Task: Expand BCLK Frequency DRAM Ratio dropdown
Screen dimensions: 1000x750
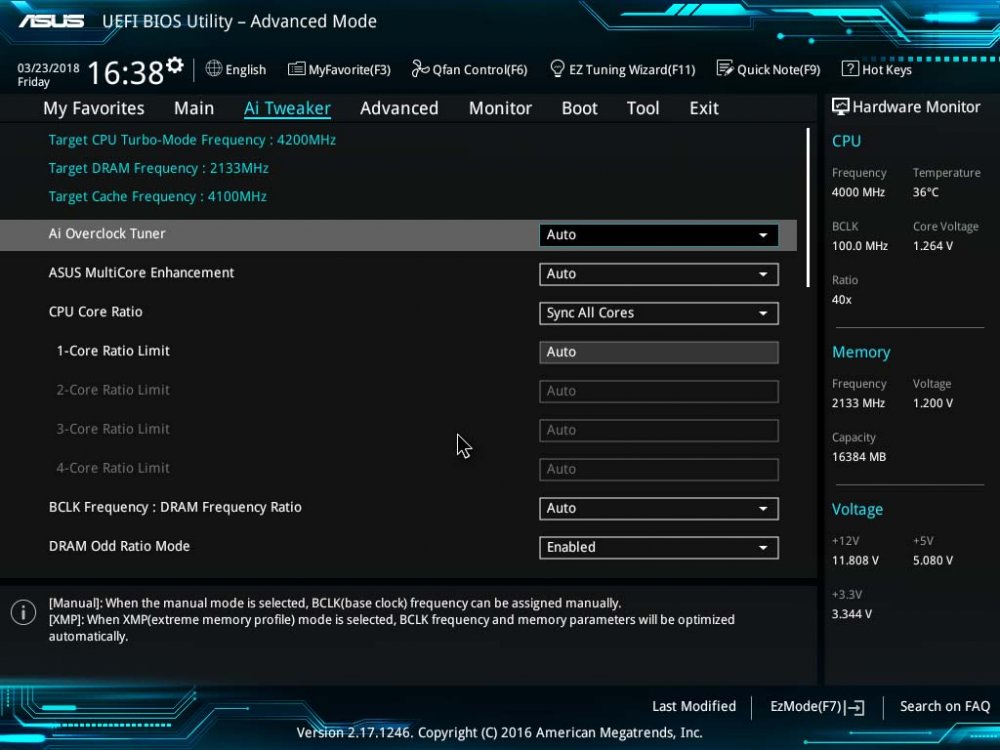Action: click(658, 508)
